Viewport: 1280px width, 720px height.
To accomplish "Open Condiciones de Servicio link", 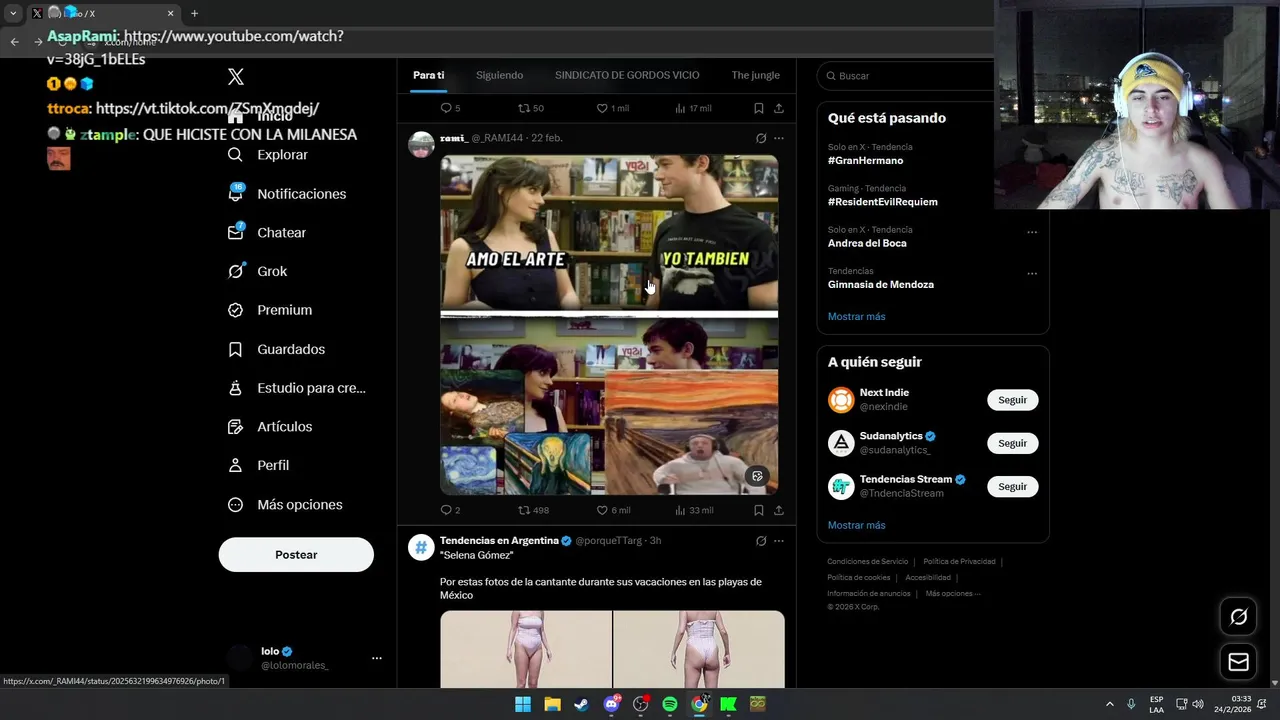I will tap(868, 562).
